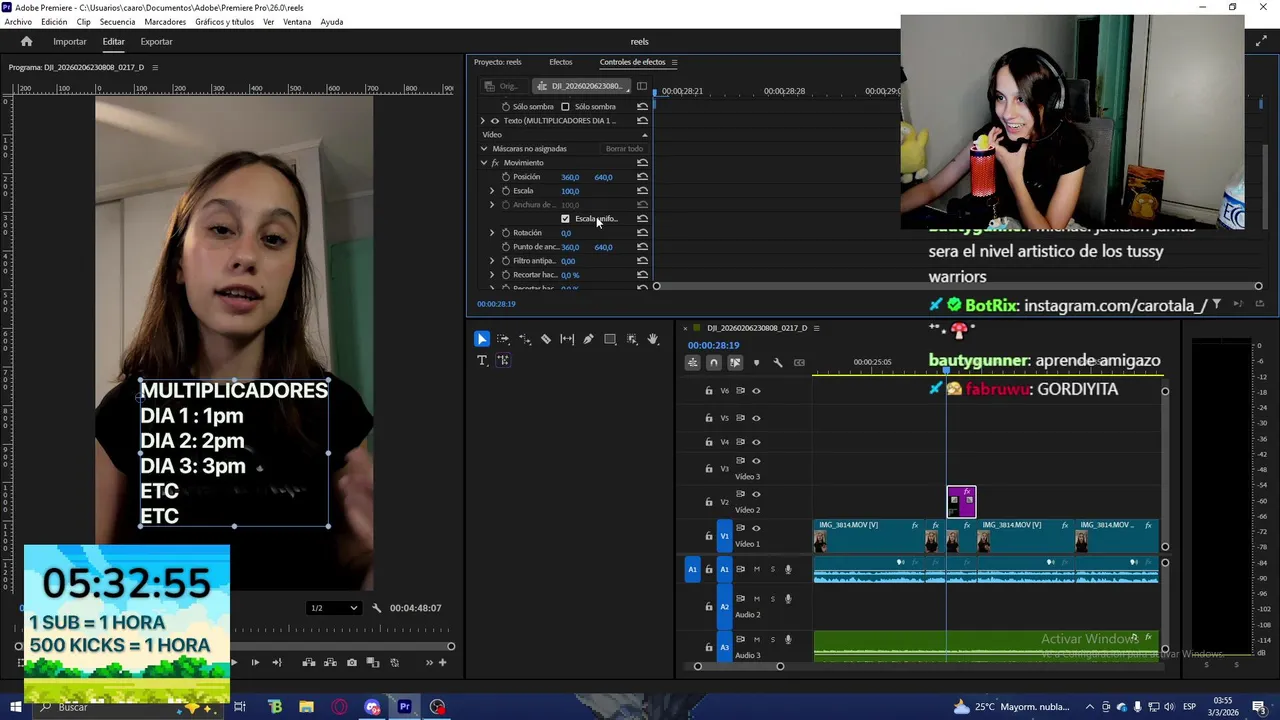1280x720 pixels.
Task: Select the Rectangle tool
Action: 610,339
